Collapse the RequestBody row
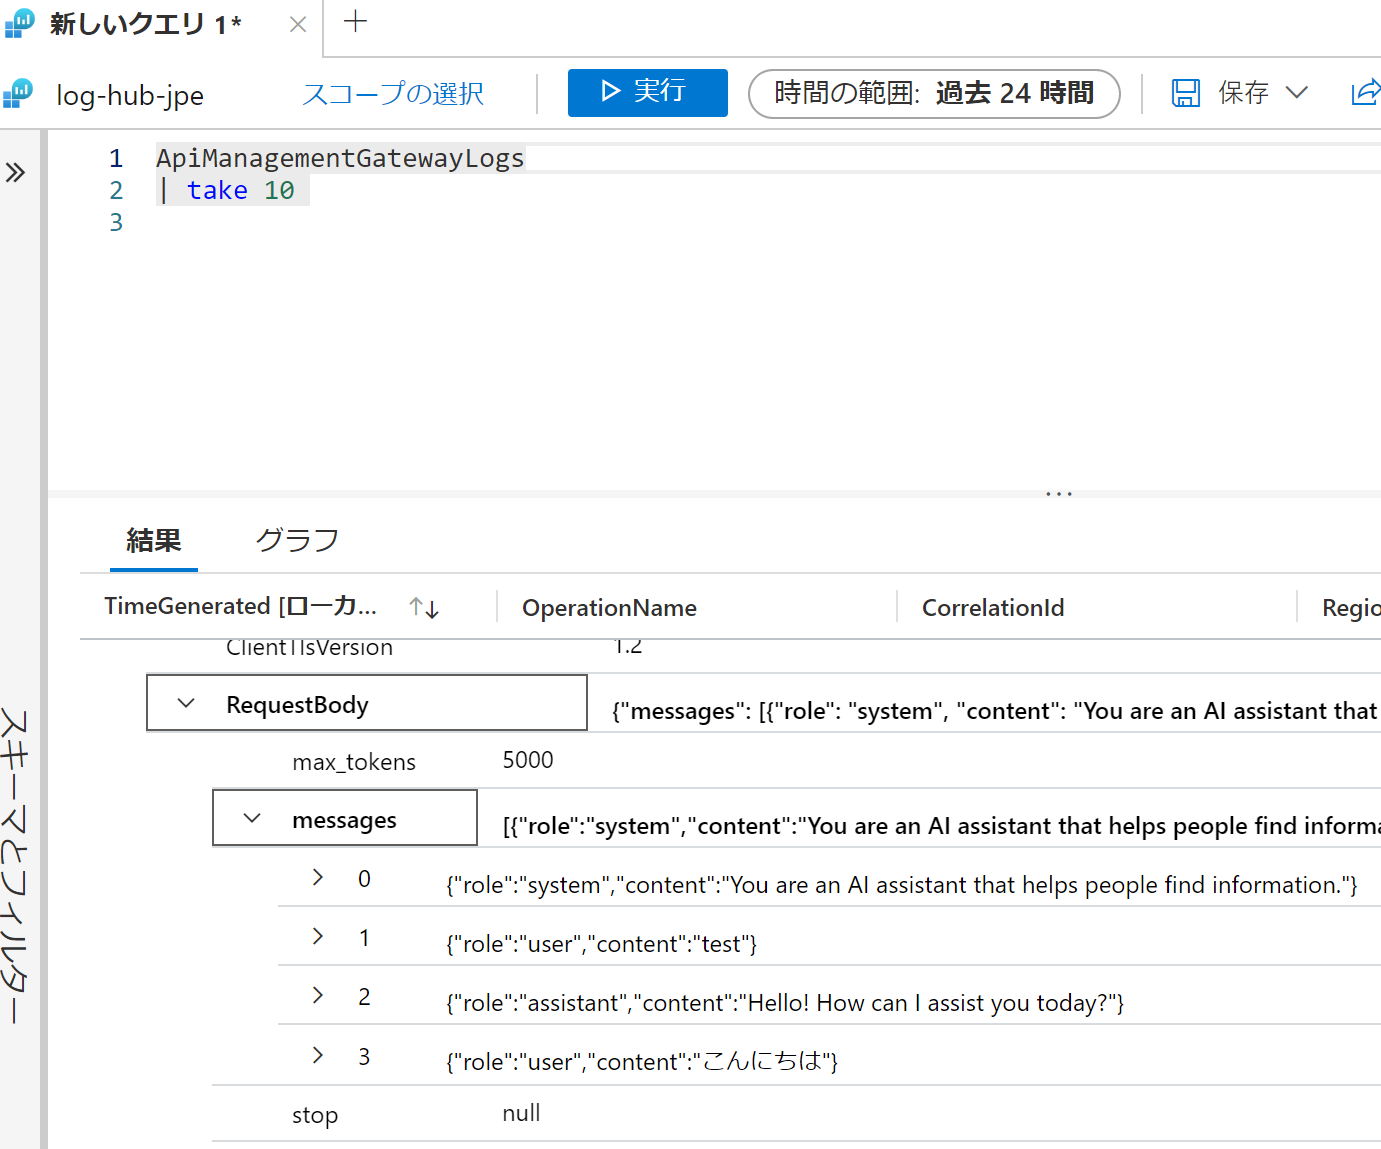Image resolution: width=1381 pixels, height=1149 pixels. tap(186, 703)
